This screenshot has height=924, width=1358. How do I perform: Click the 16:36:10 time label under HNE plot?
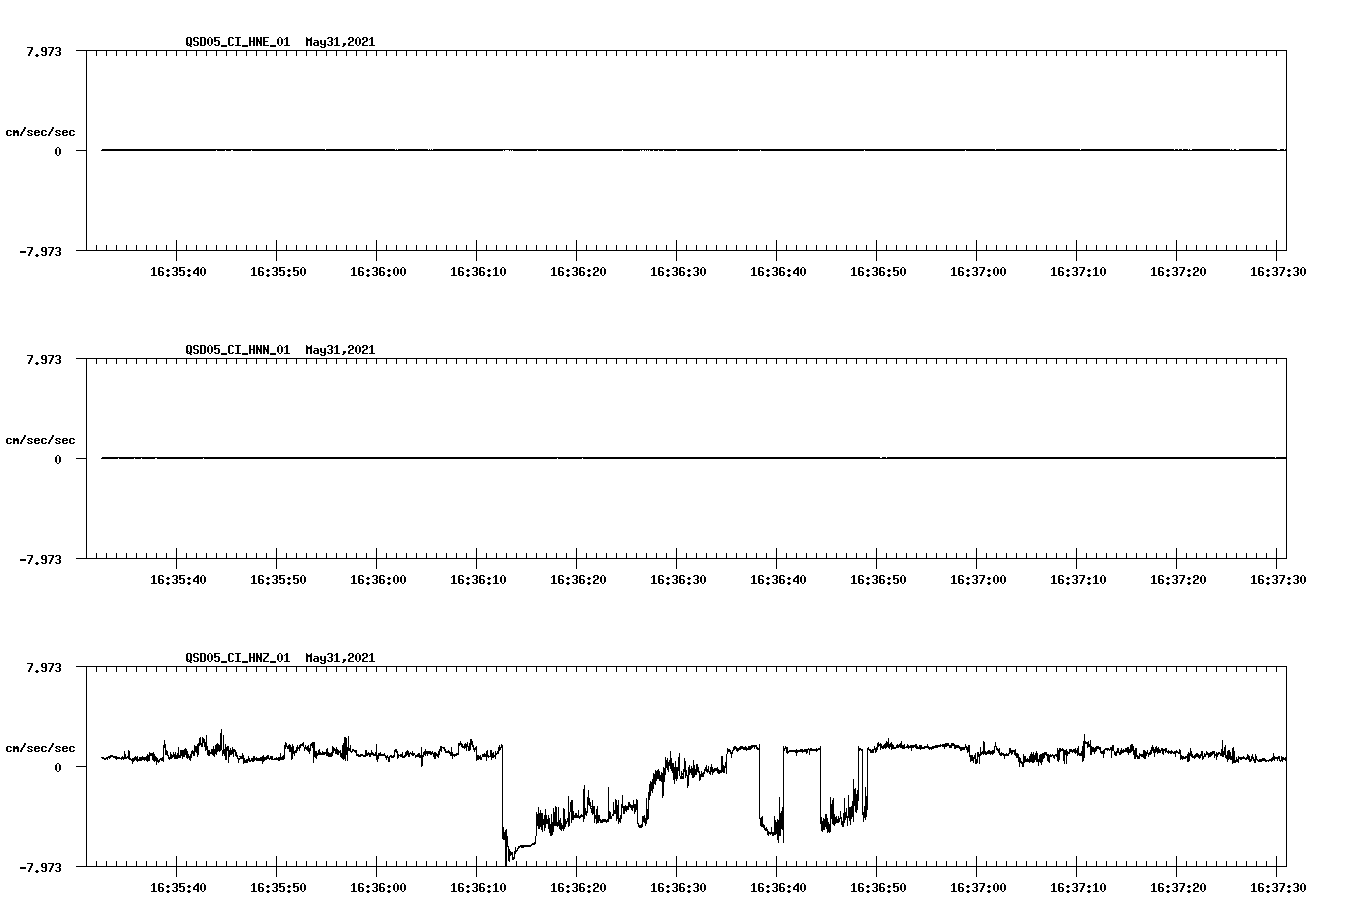click(478, 272)
